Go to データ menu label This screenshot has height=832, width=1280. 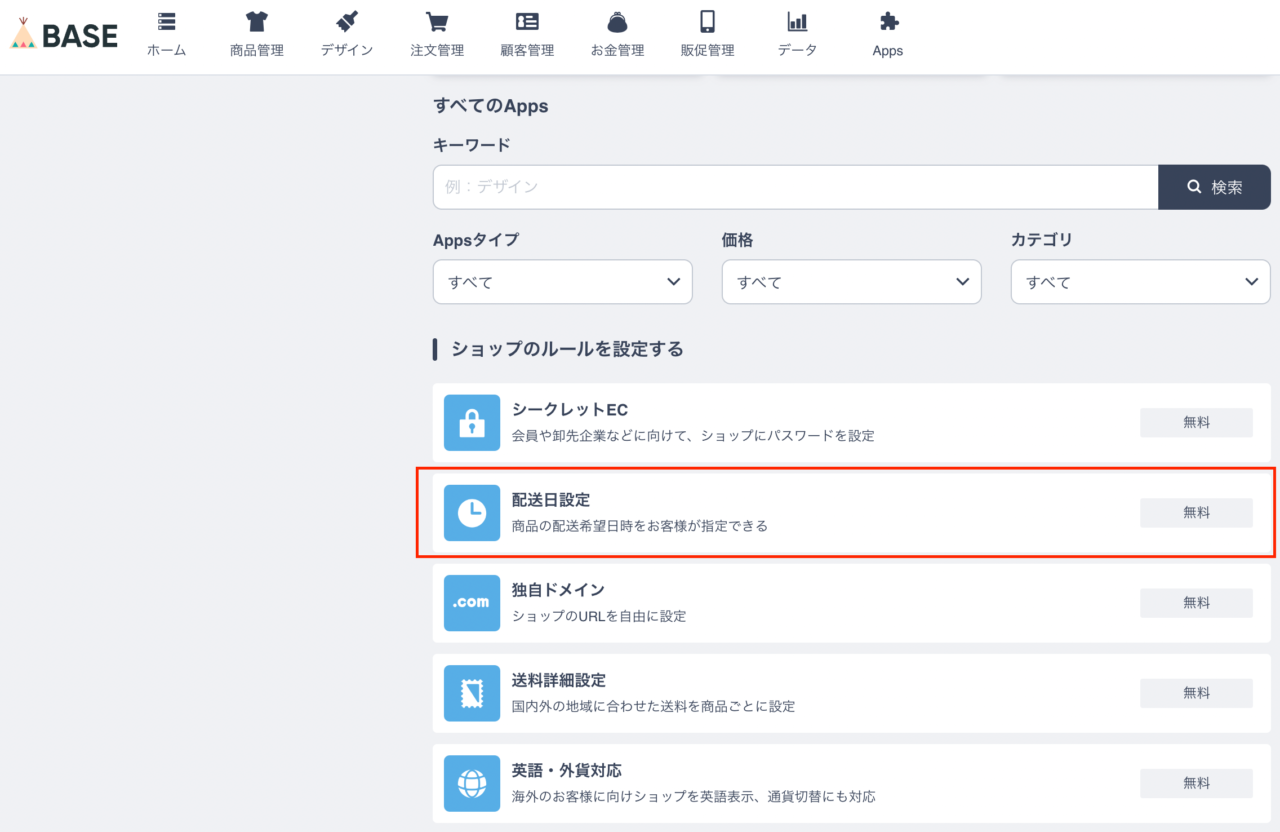pos(797,50)
